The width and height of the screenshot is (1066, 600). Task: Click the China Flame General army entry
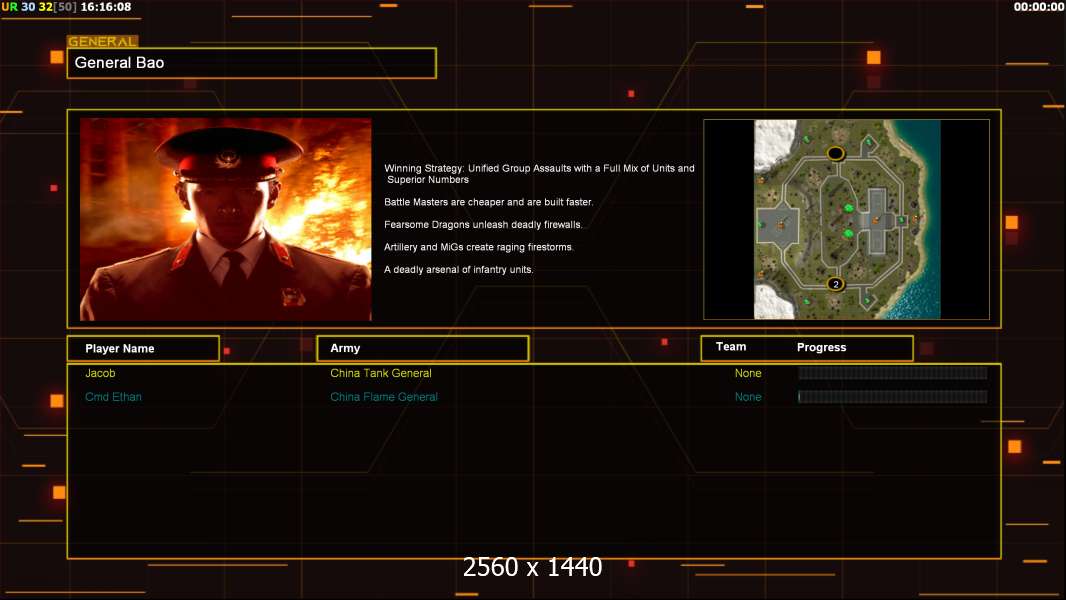383,397
